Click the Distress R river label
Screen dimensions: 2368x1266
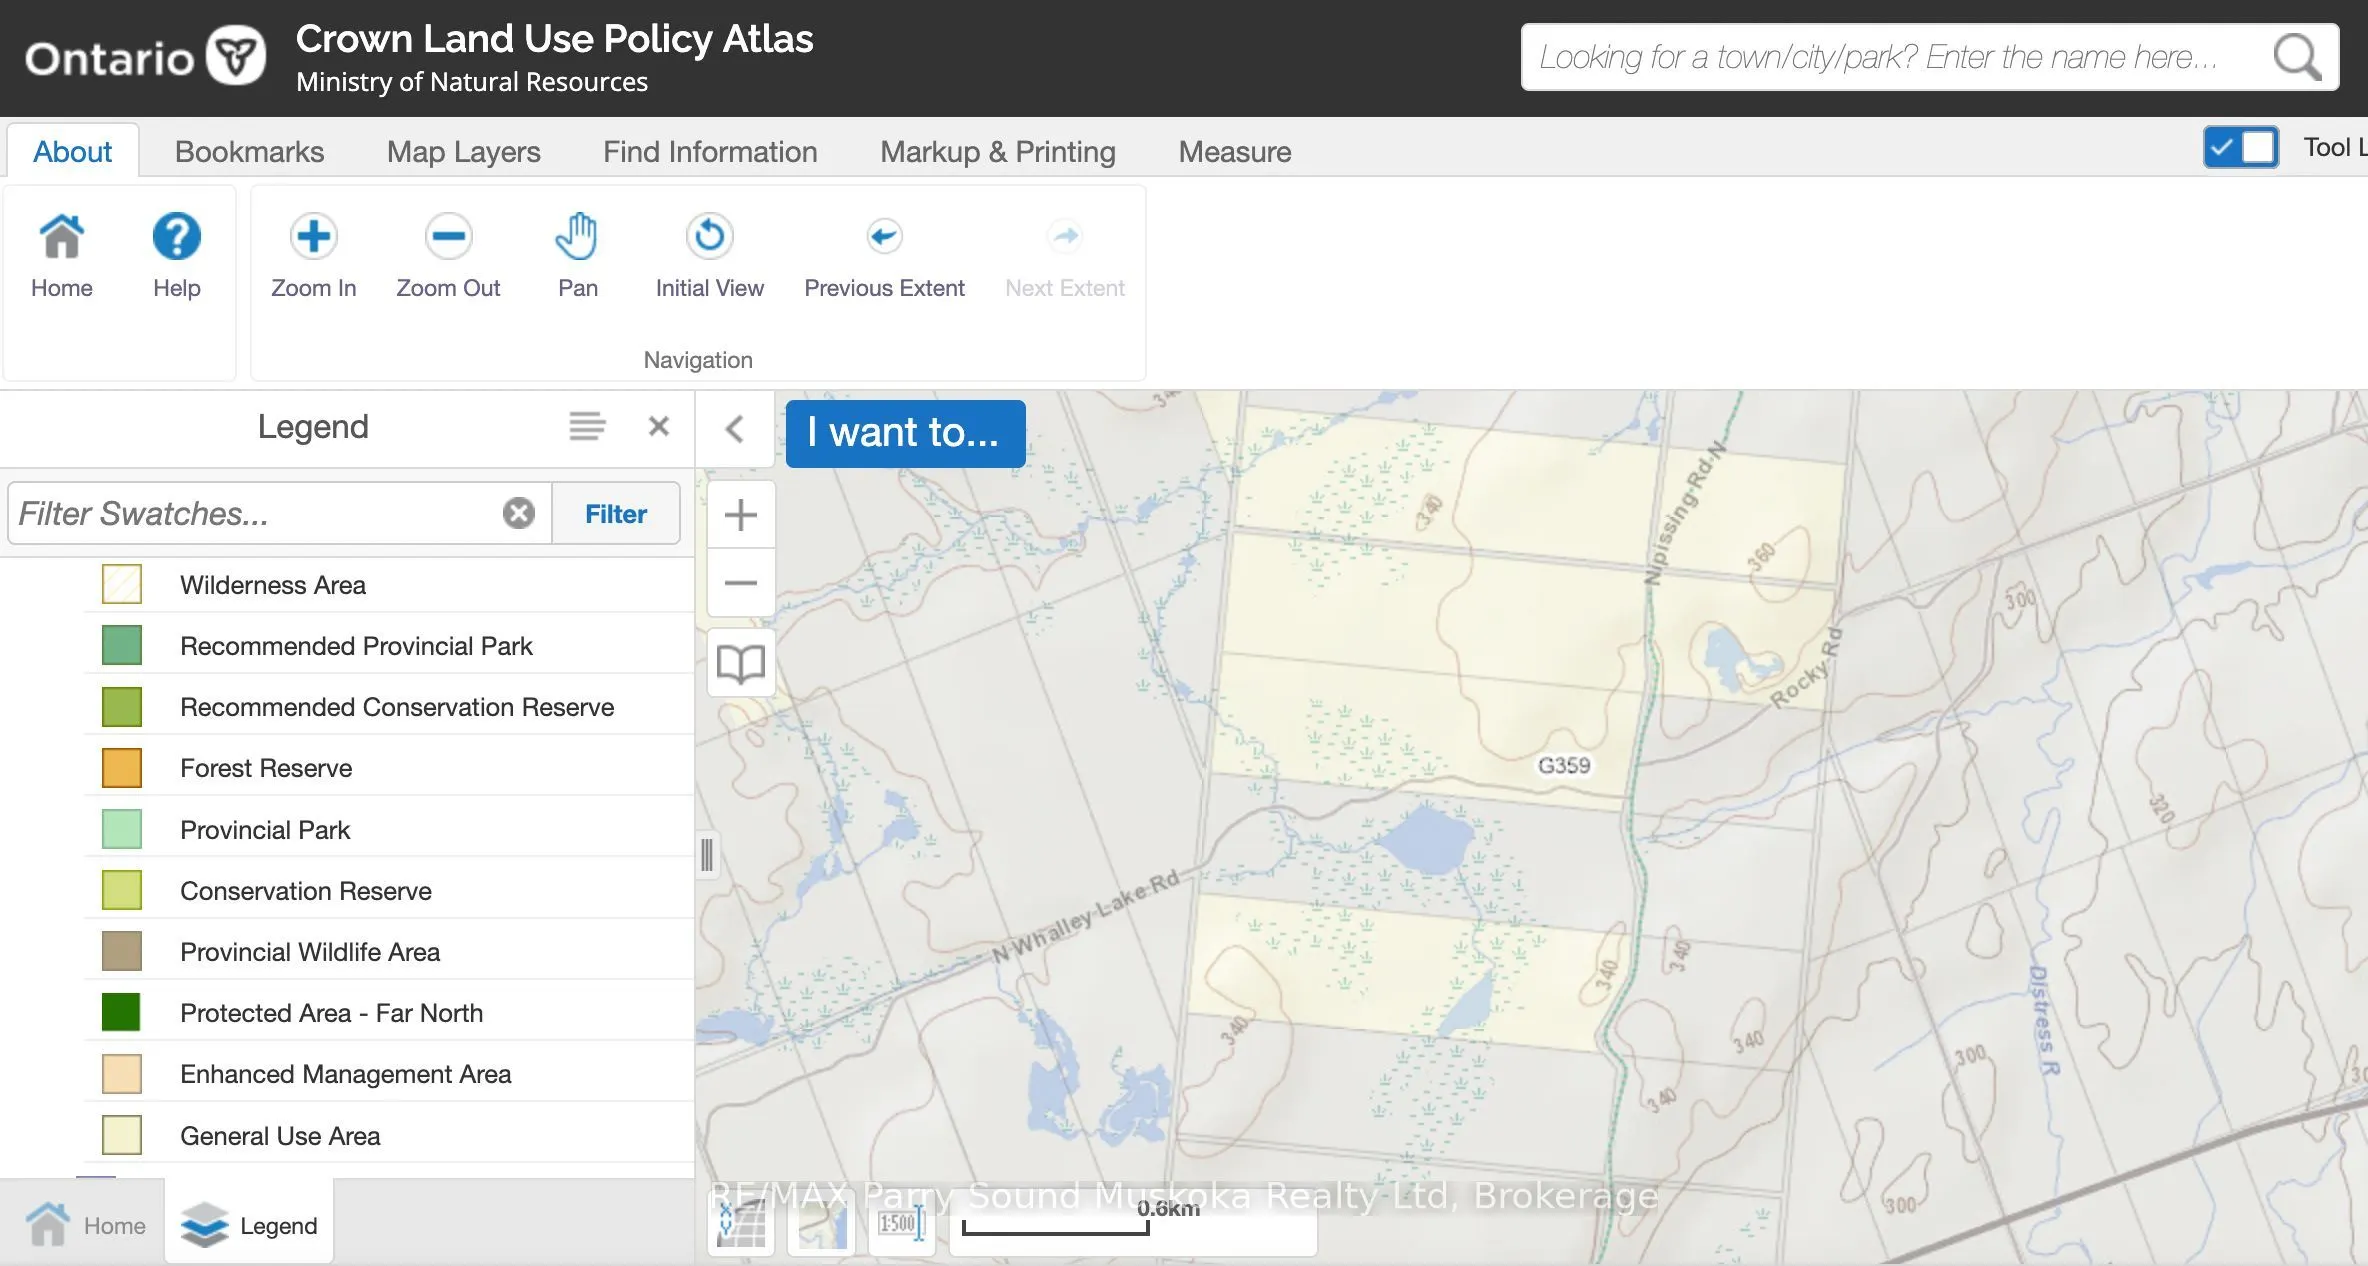click(2043, 1020)
